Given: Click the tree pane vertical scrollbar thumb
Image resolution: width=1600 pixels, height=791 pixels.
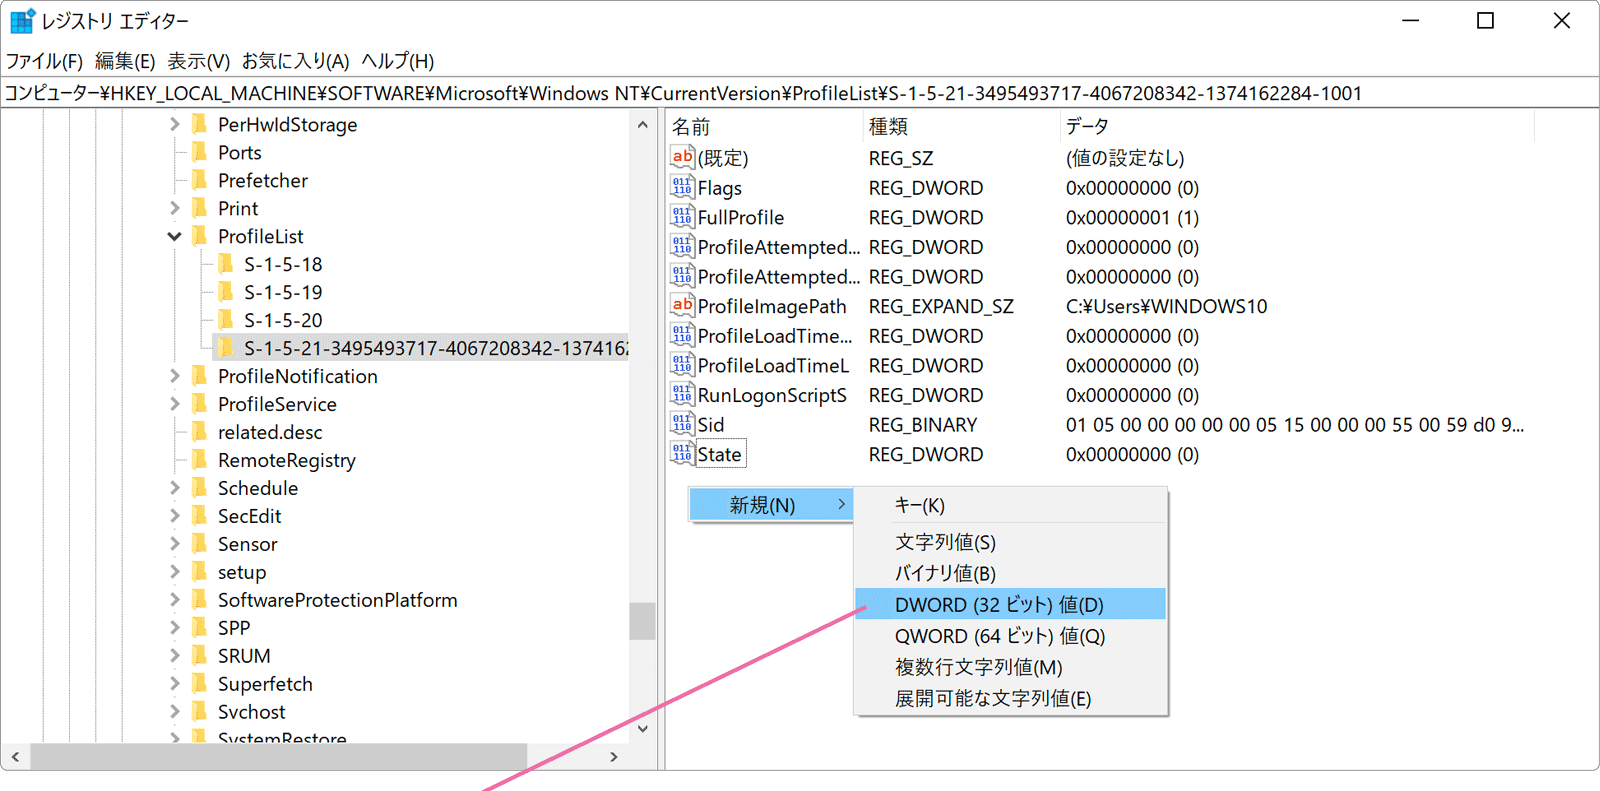Looking at the screenshot, I should coord(643,621).
